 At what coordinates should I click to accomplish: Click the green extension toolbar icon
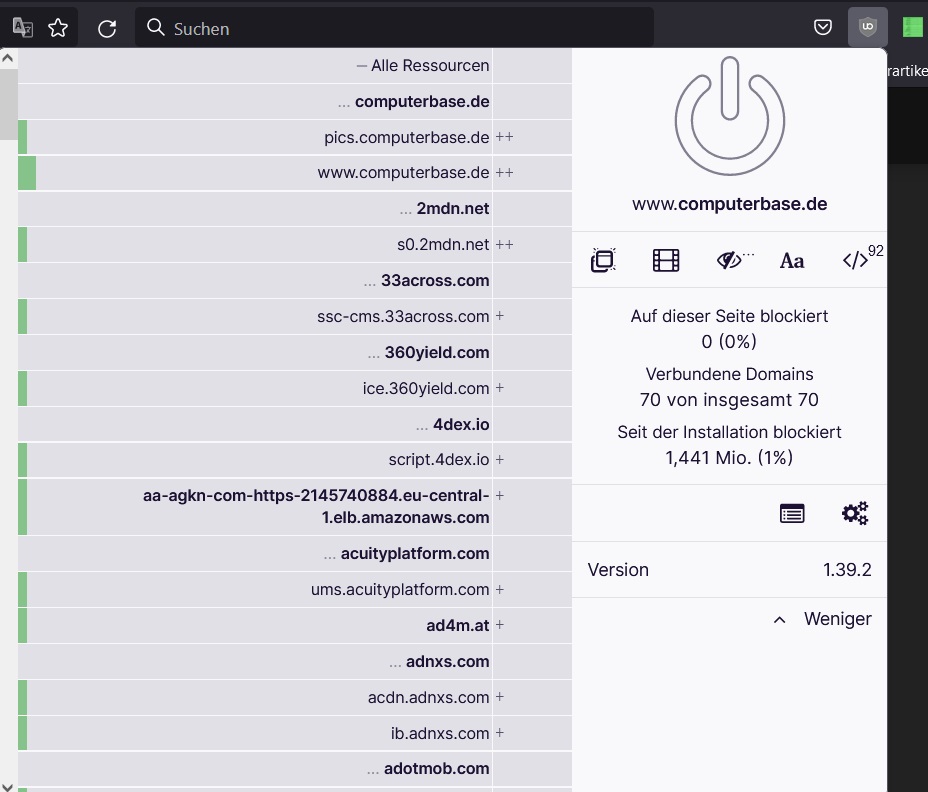pos(913,27)
